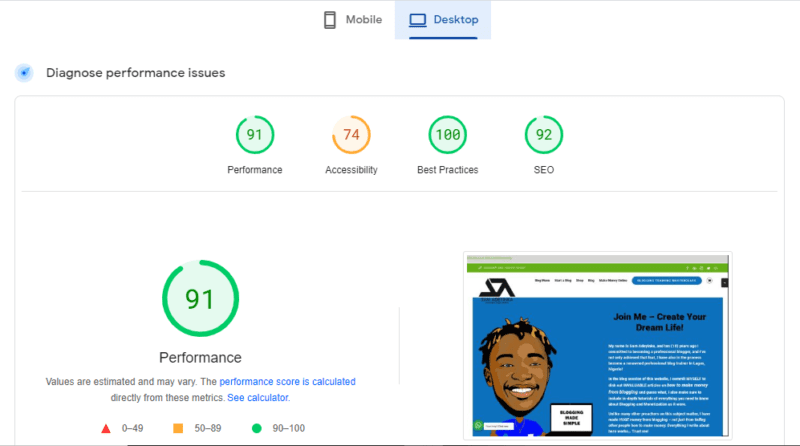Click the SEO label
This screenshot has width=800, height=446.
(x=544, y=170)
